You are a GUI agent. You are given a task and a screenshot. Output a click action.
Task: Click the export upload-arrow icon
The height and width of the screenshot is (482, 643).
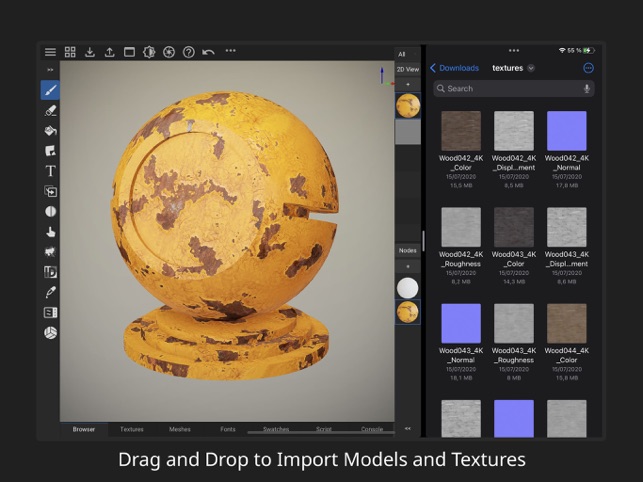coord(109,52)
